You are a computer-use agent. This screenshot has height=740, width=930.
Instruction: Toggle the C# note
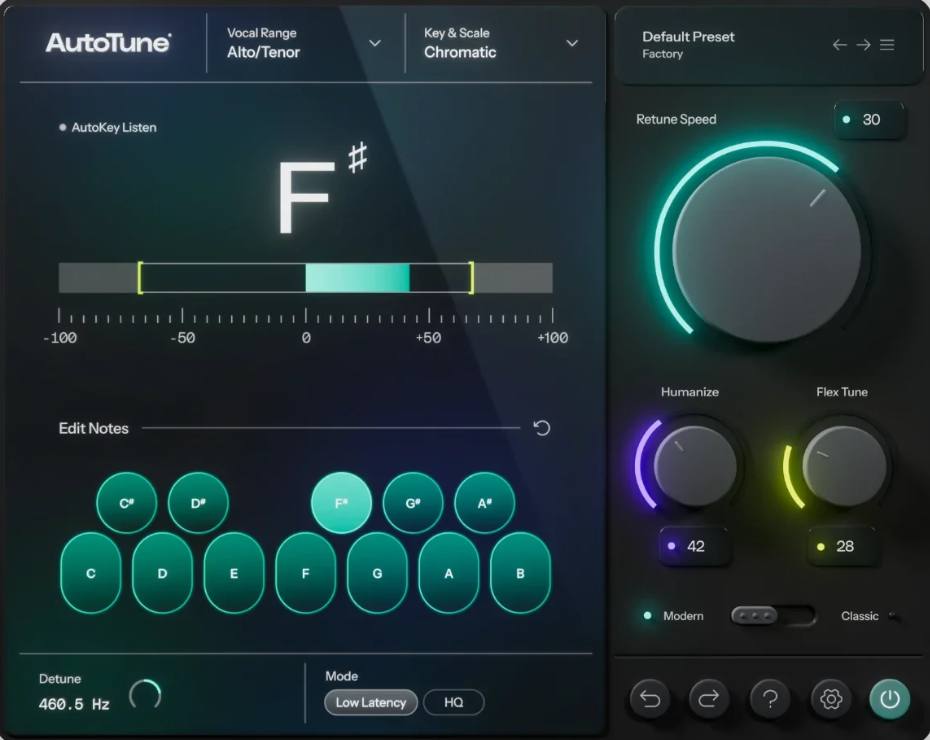126,503
